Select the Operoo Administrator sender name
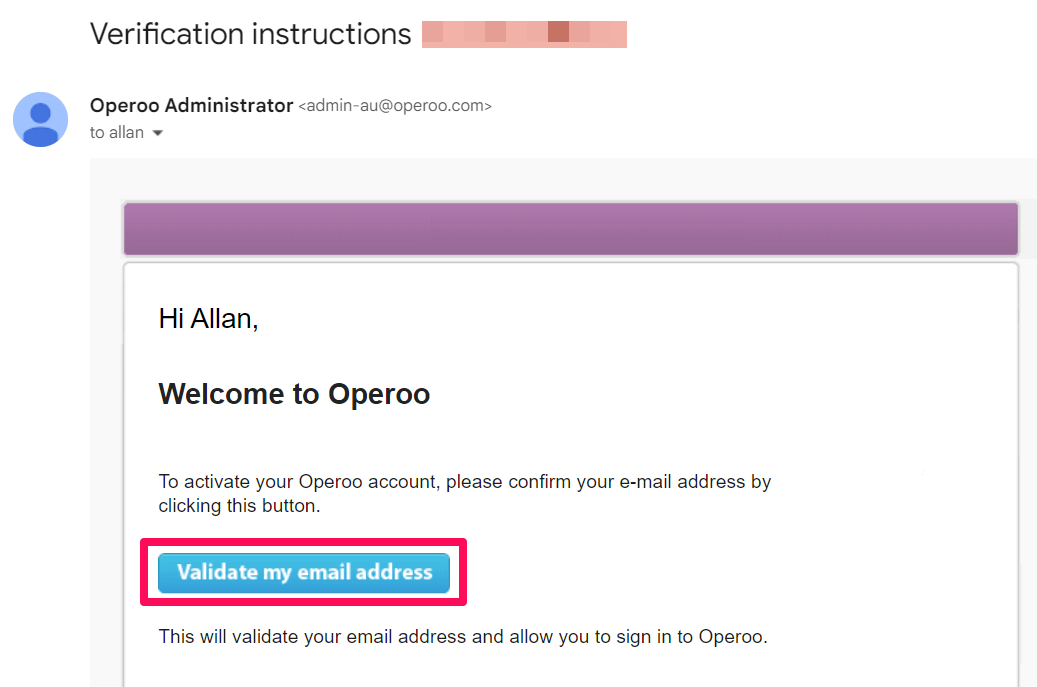Viewport: 1037px width, 687px height. (191, 105)
